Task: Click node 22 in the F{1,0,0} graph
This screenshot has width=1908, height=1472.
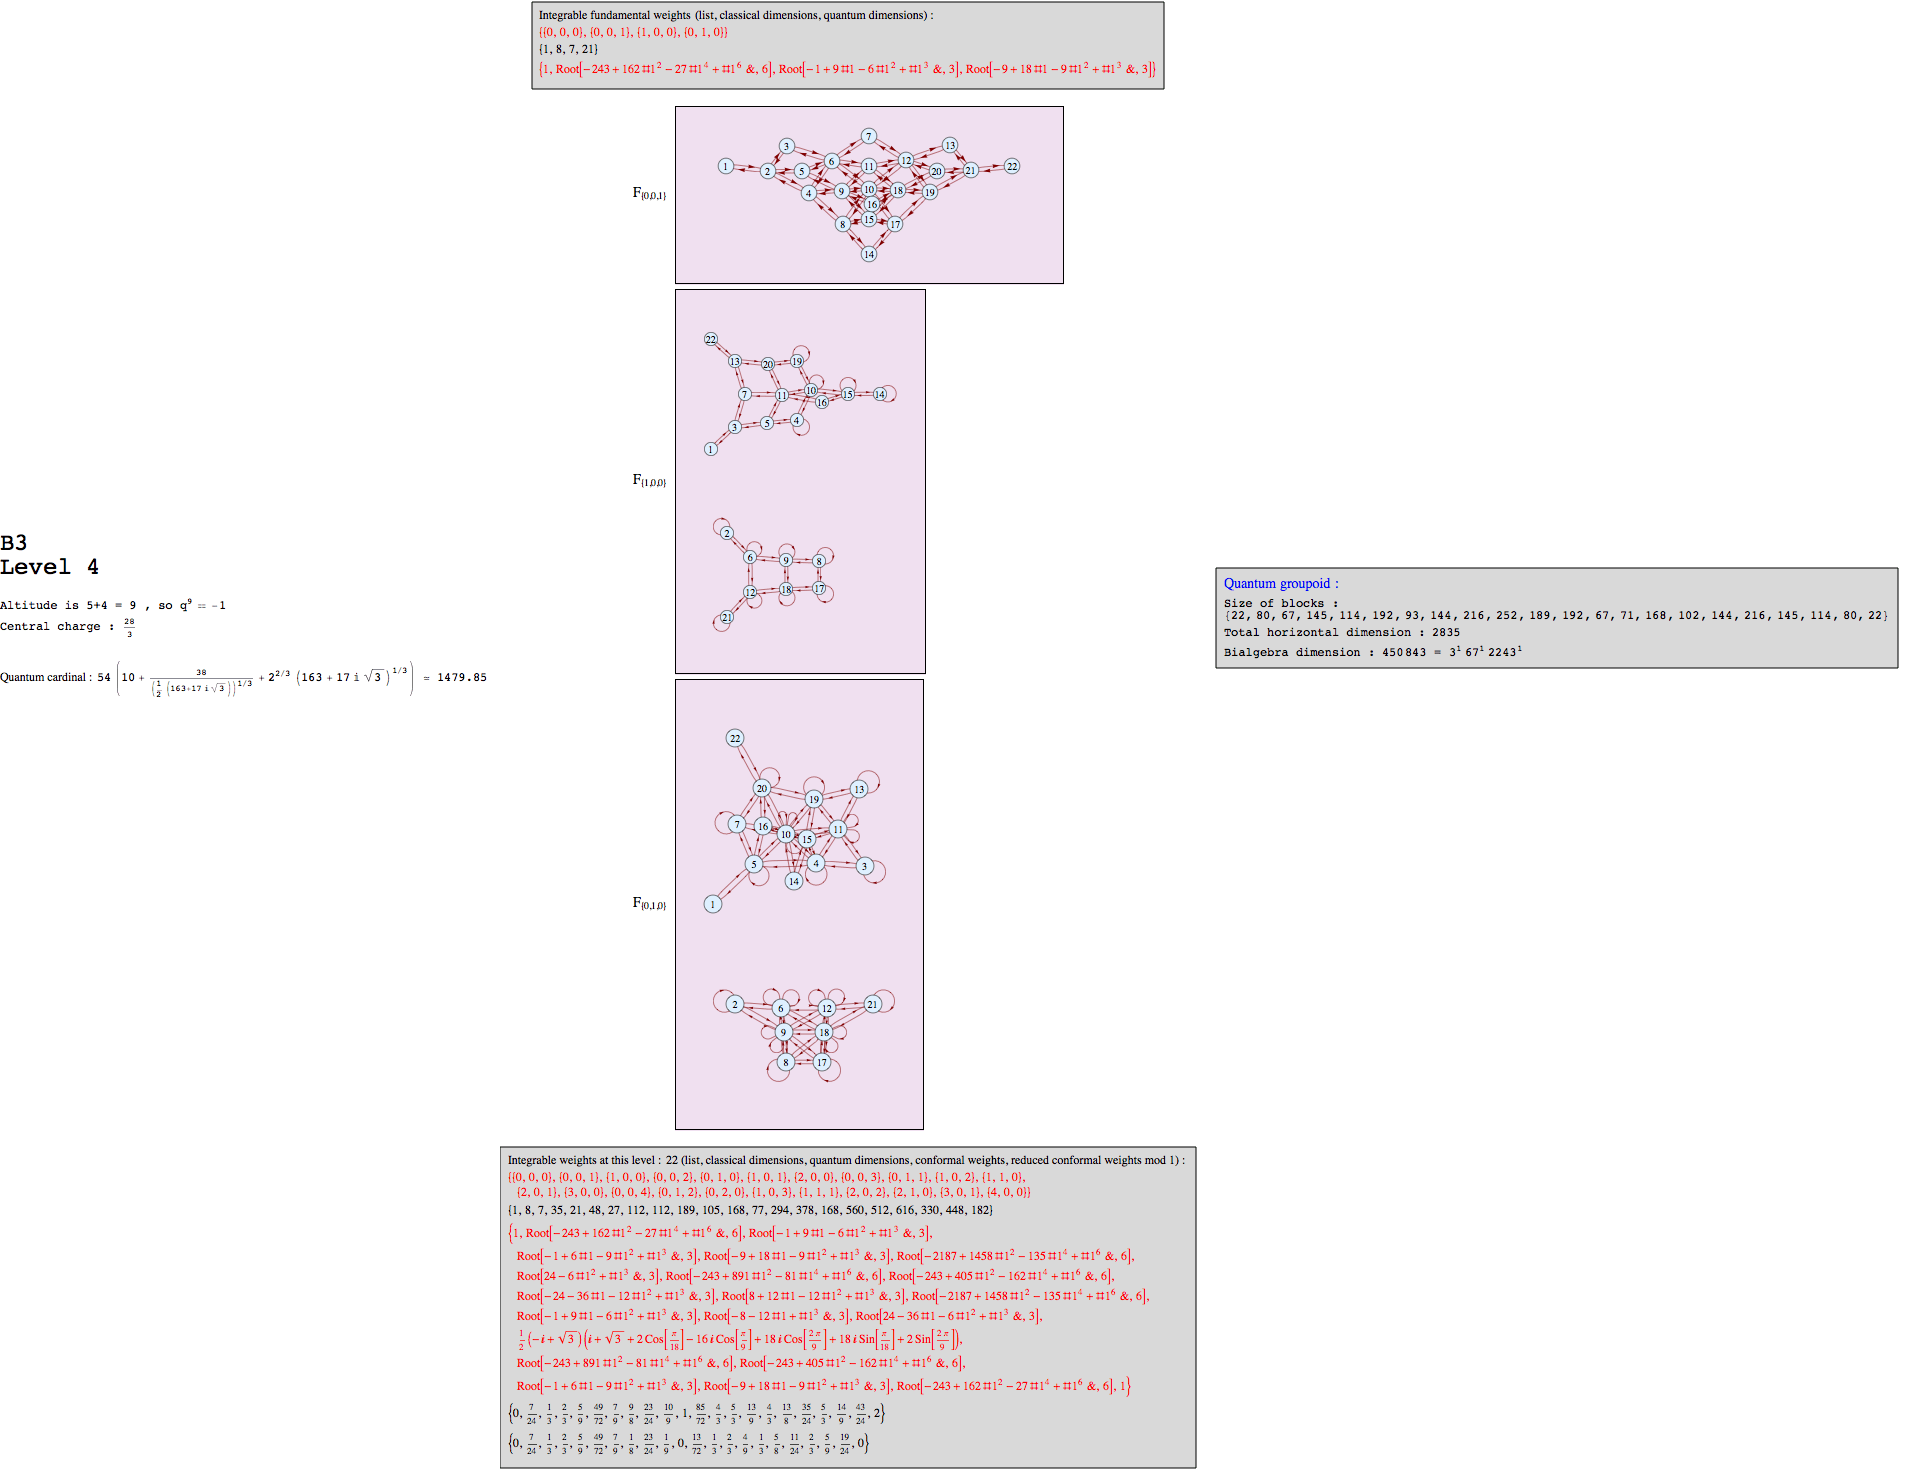Action: (711, 339)
